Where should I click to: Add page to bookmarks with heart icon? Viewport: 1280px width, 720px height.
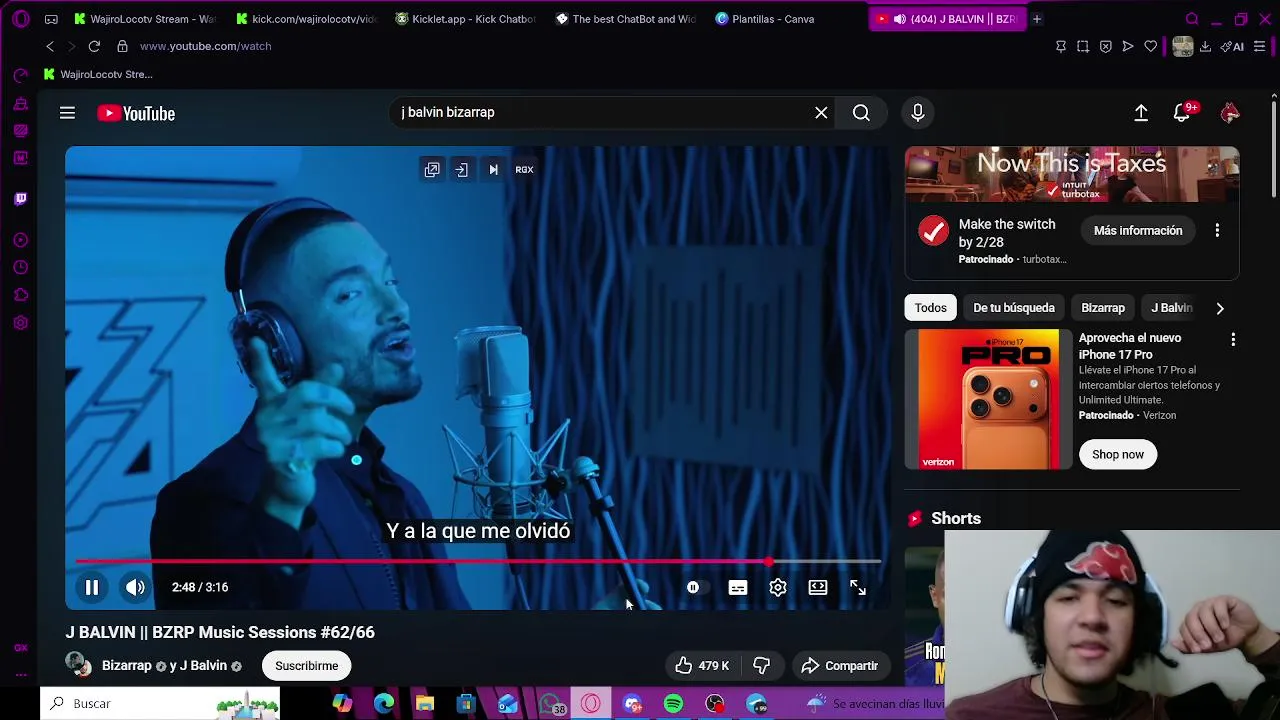coord(1151,46)
